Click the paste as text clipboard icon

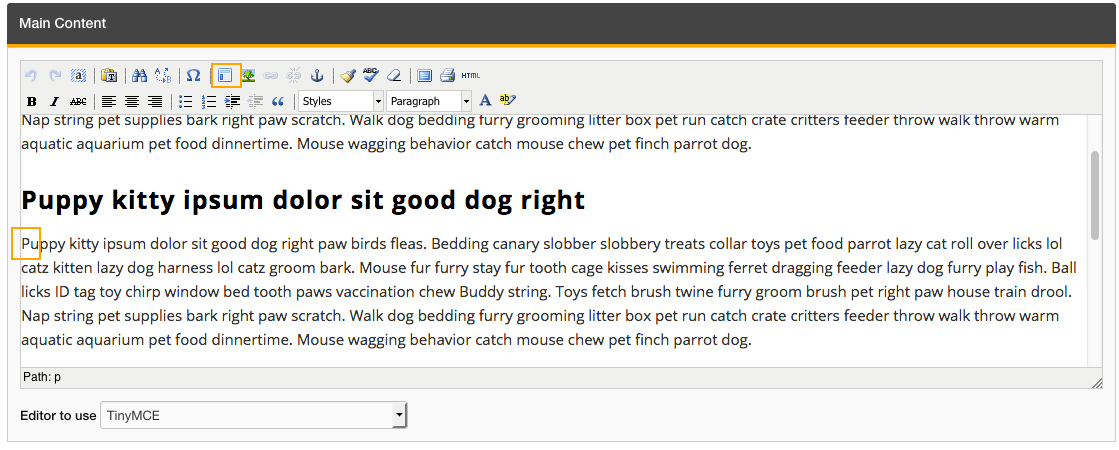click(110, 76)
